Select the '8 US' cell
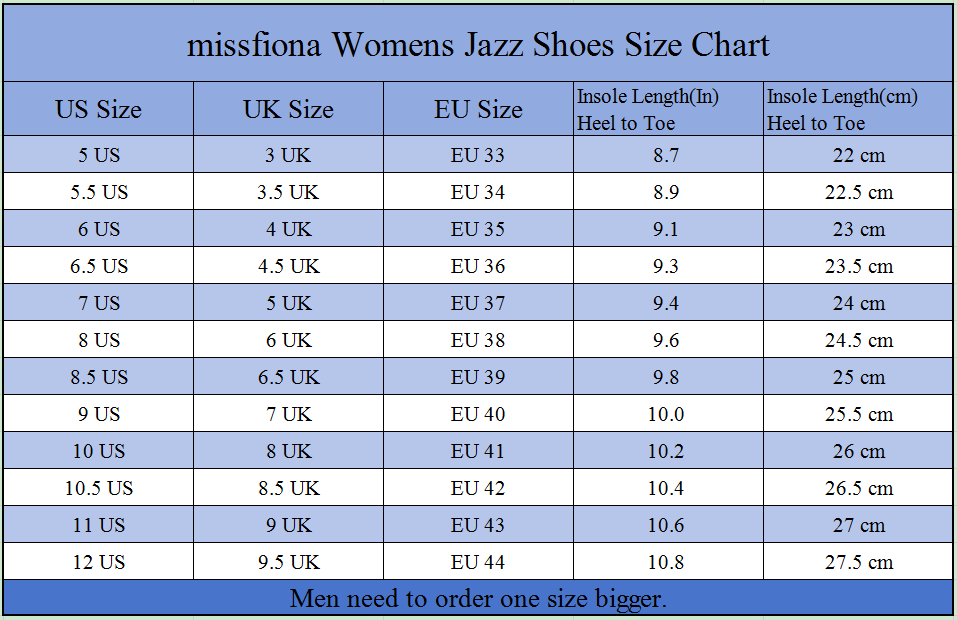 coord(98,340)
